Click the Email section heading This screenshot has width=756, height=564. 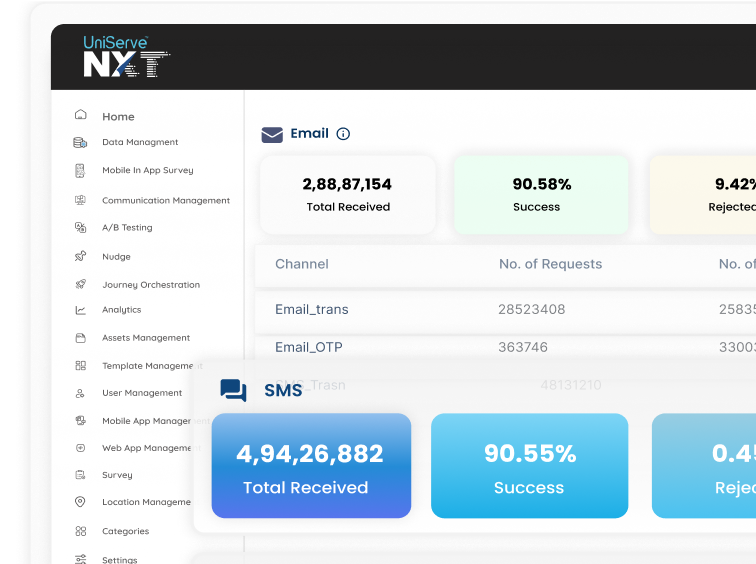click(x=310, y=134)
